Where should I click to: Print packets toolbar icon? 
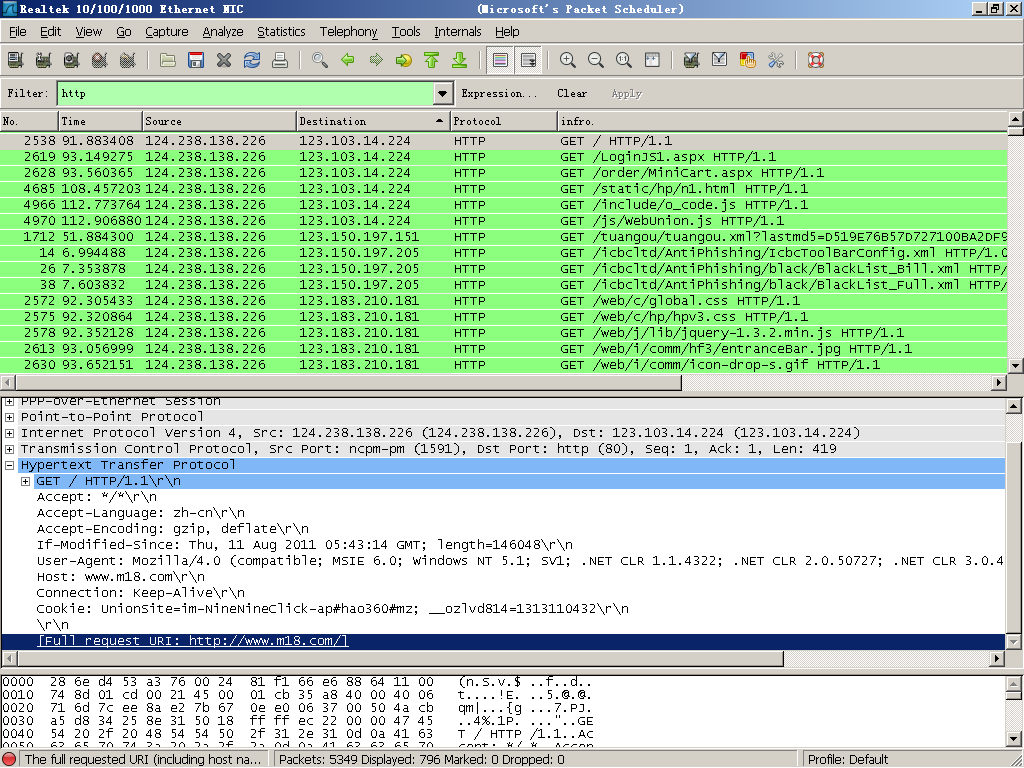coord(280,60)
